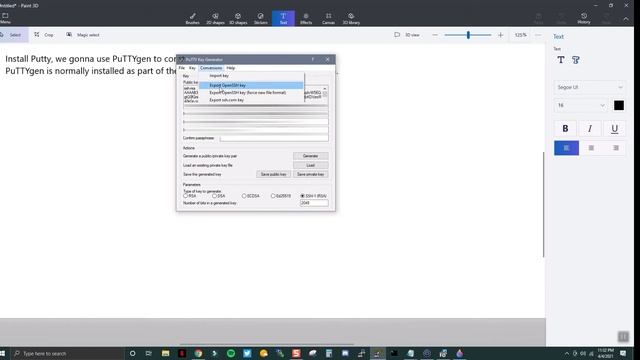The height and width of the screenshot is (360, 640).
Task: Open Conversions menu in PuTTY Key Generator
Action: 211,68
